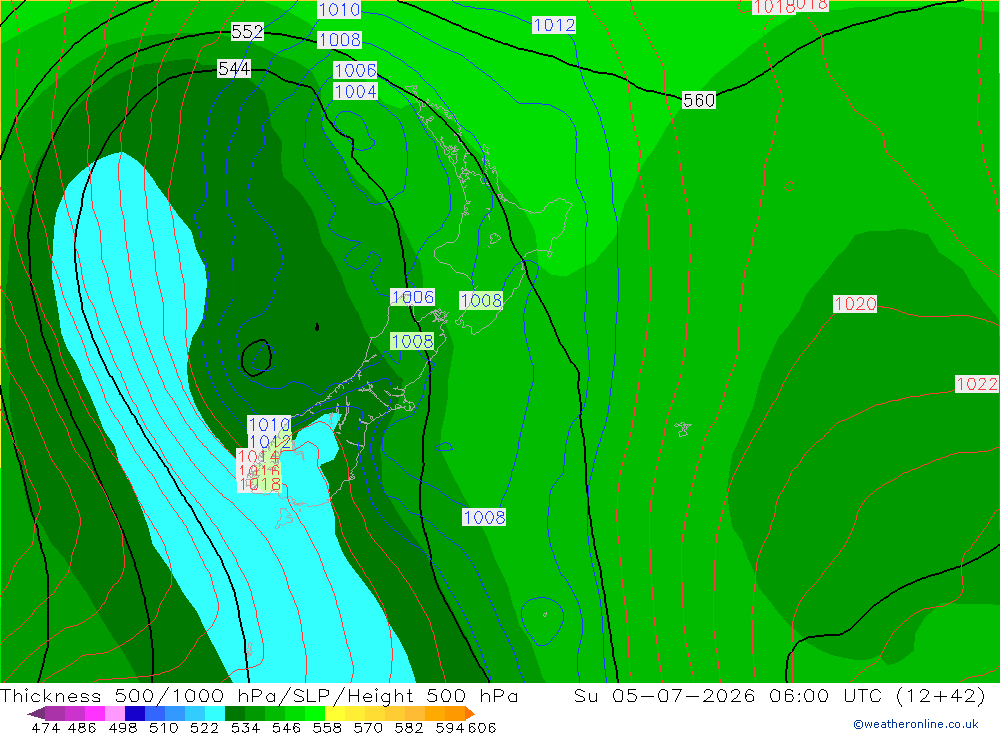Click the 558 legend value
The height and width of the screenshot is (733, 1000).
pos(327,727)
